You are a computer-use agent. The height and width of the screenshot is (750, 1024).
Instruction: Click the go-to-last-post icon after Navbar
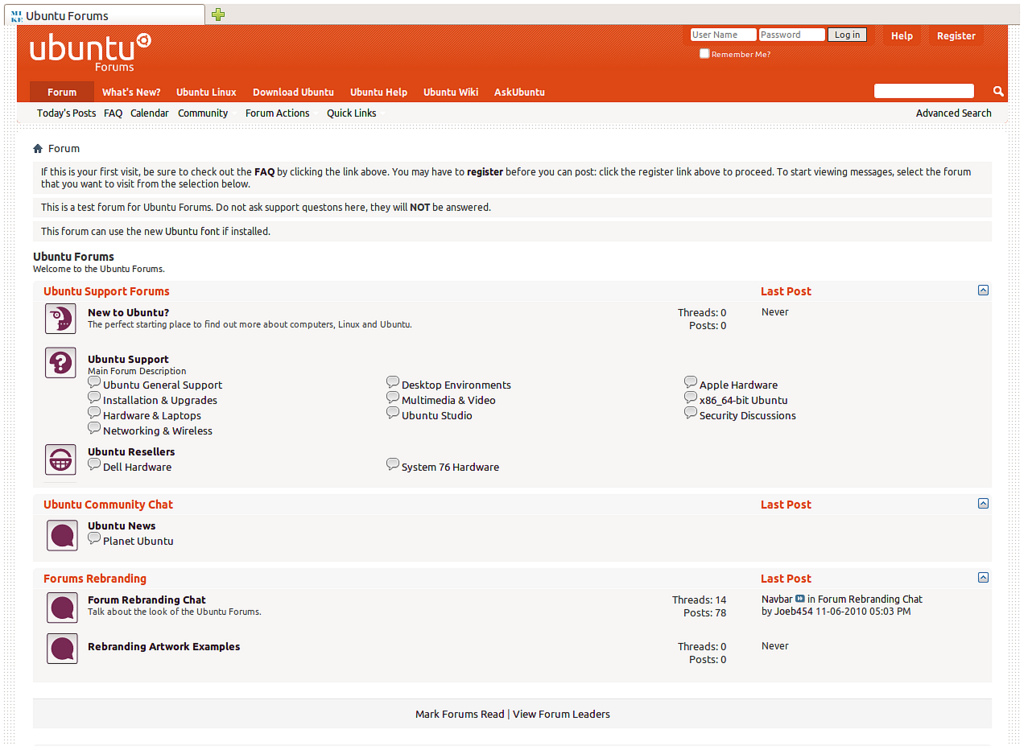pos(800,599)
